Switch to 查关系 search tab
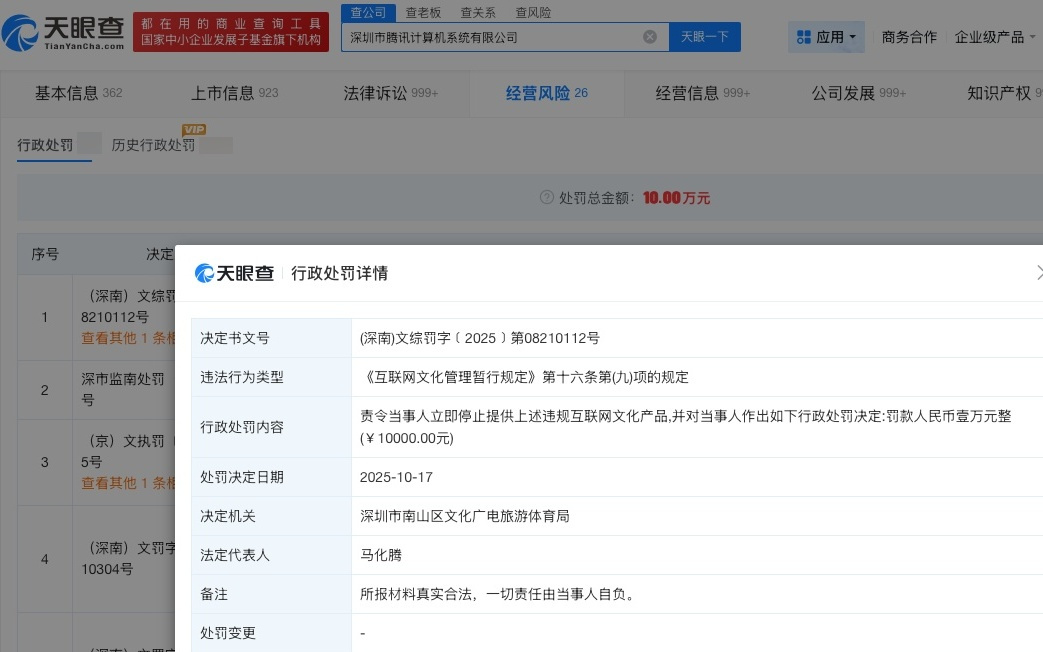 (x=478, y=13)
